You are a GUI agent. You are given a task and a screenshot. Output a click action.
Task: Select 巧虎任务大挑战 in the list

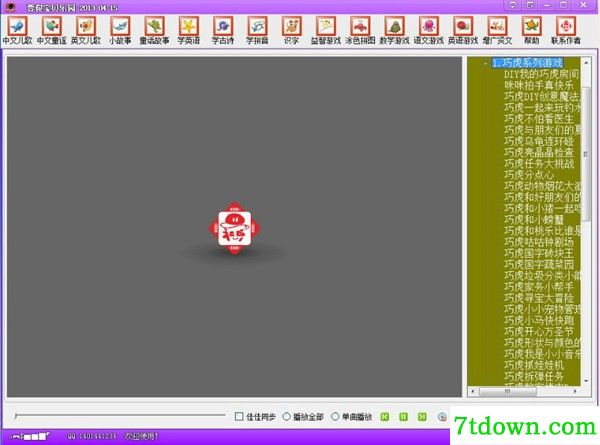539,163
